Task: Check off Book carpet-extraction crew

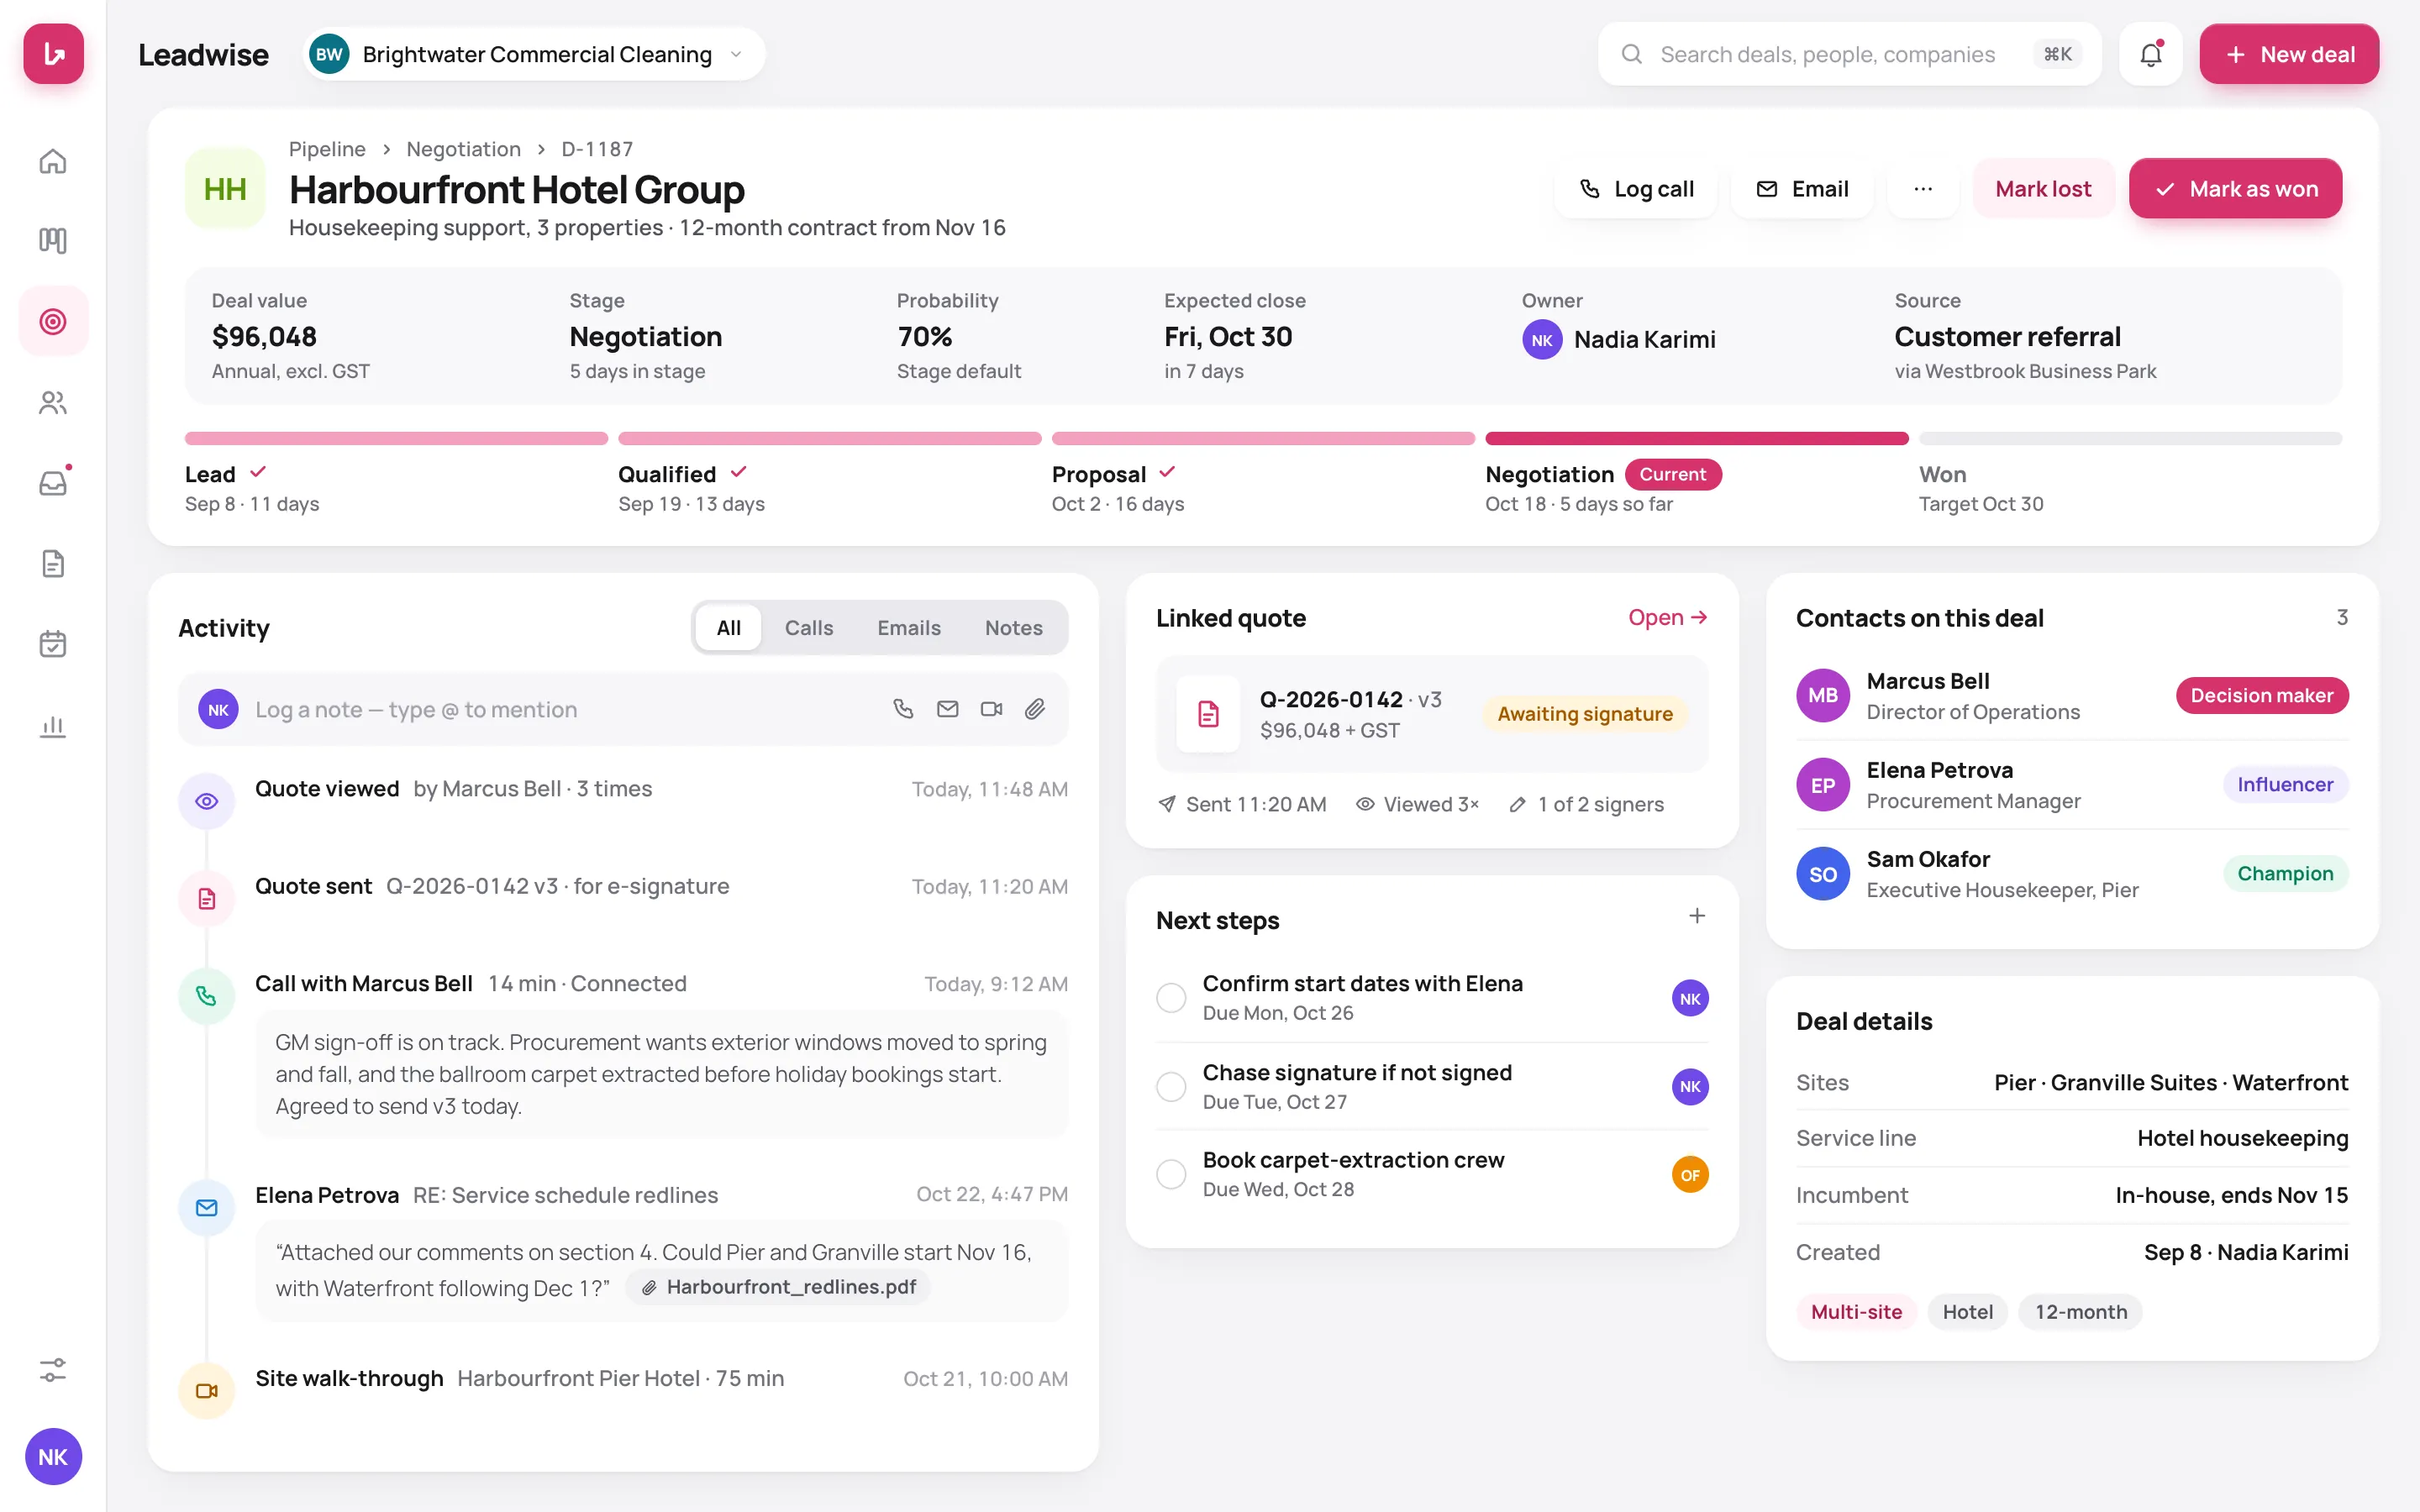Action: [x=1171, y=1174]
